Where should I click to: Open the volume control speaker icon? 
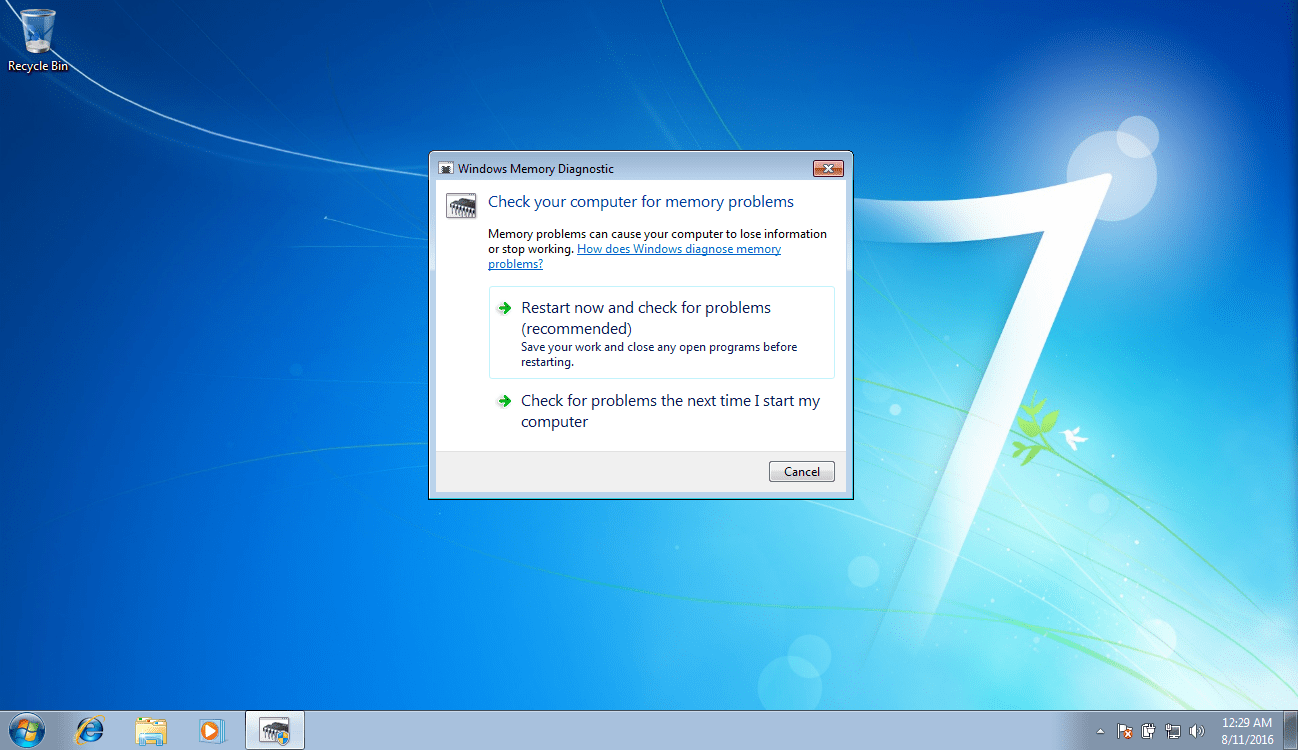1196,731
